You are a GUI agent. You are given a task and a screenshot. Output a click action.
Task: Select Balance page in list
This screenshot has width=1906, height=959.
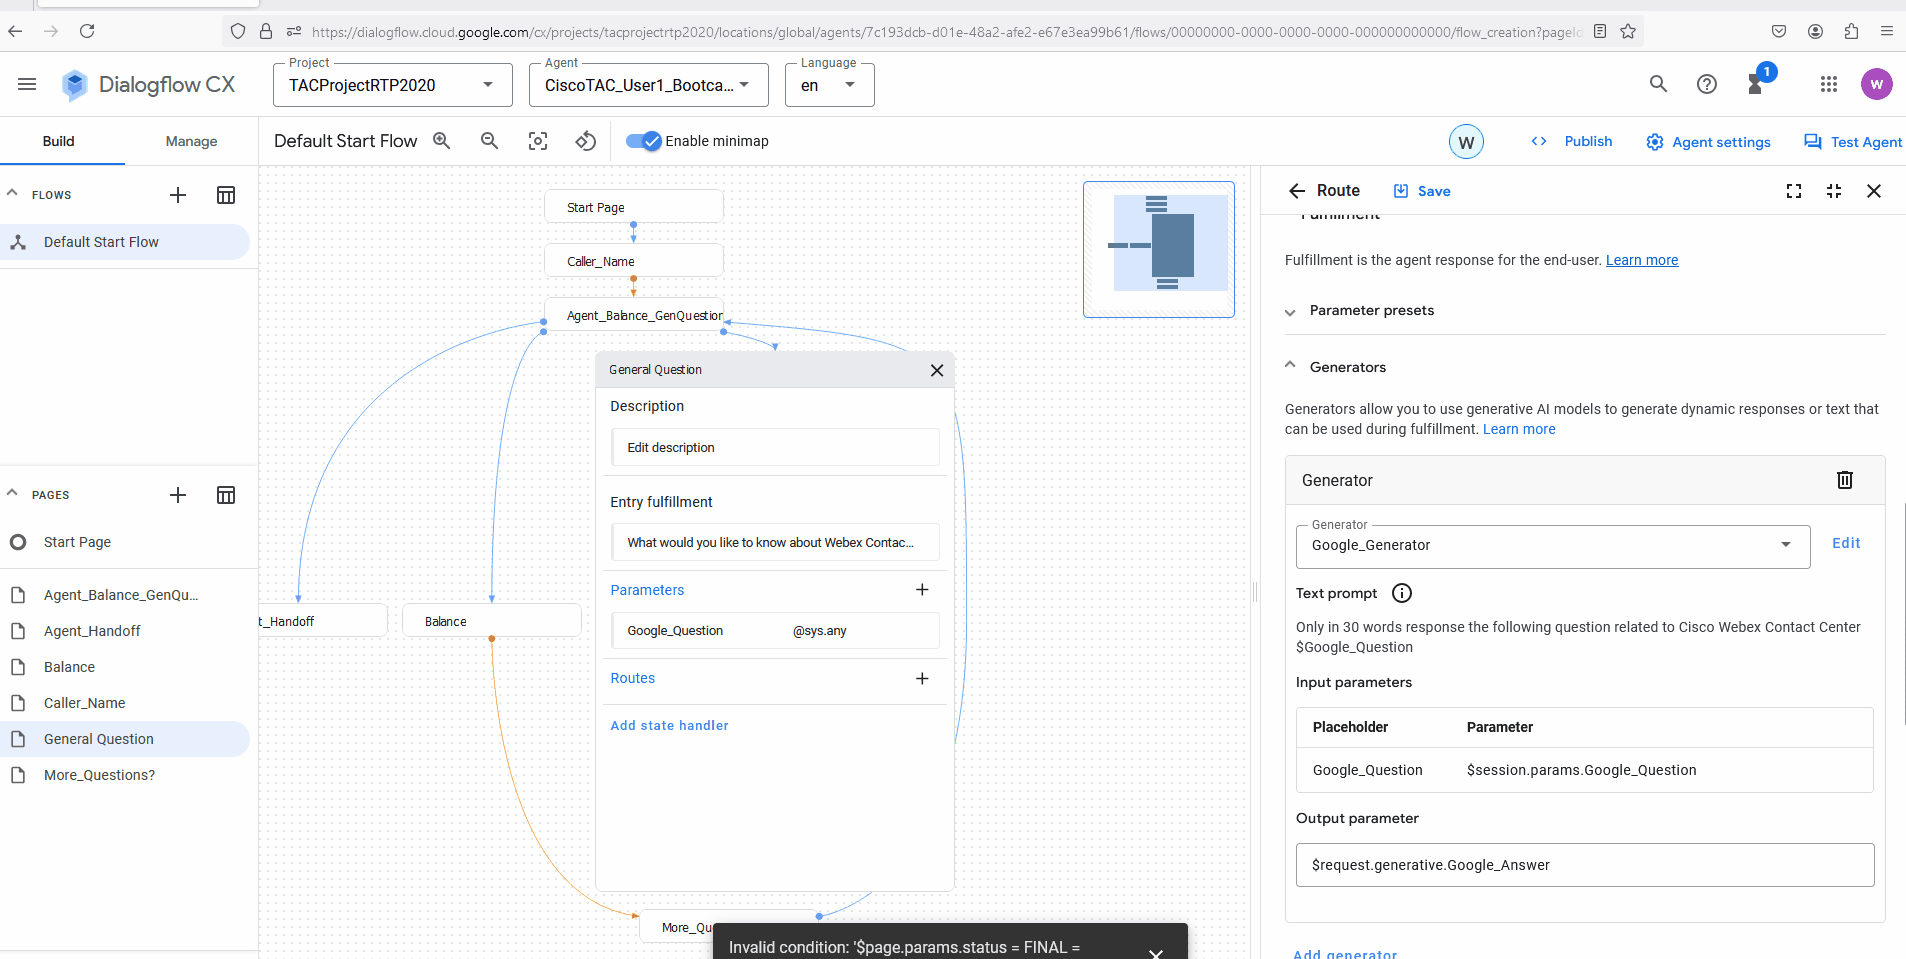pos(125,667)
